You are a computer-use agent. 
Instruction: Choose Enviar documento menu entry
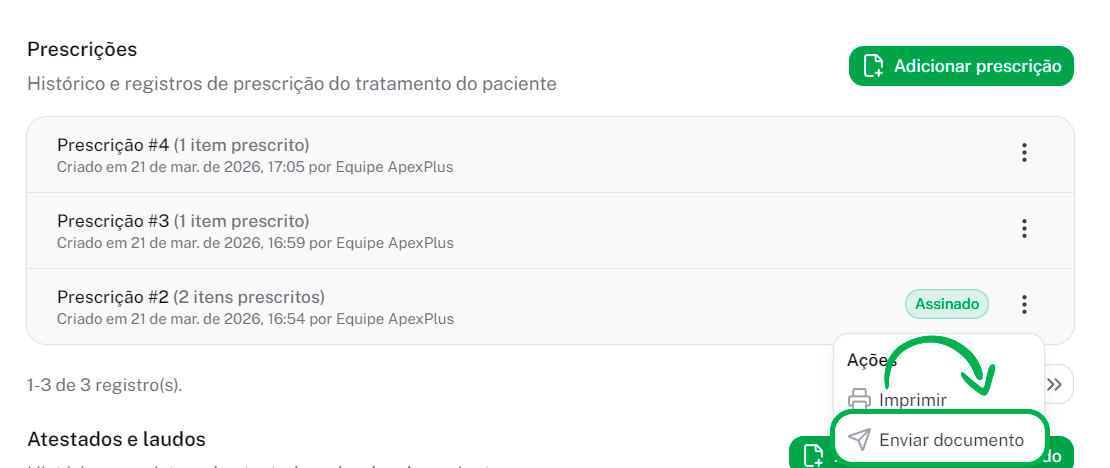click(950, 440)
